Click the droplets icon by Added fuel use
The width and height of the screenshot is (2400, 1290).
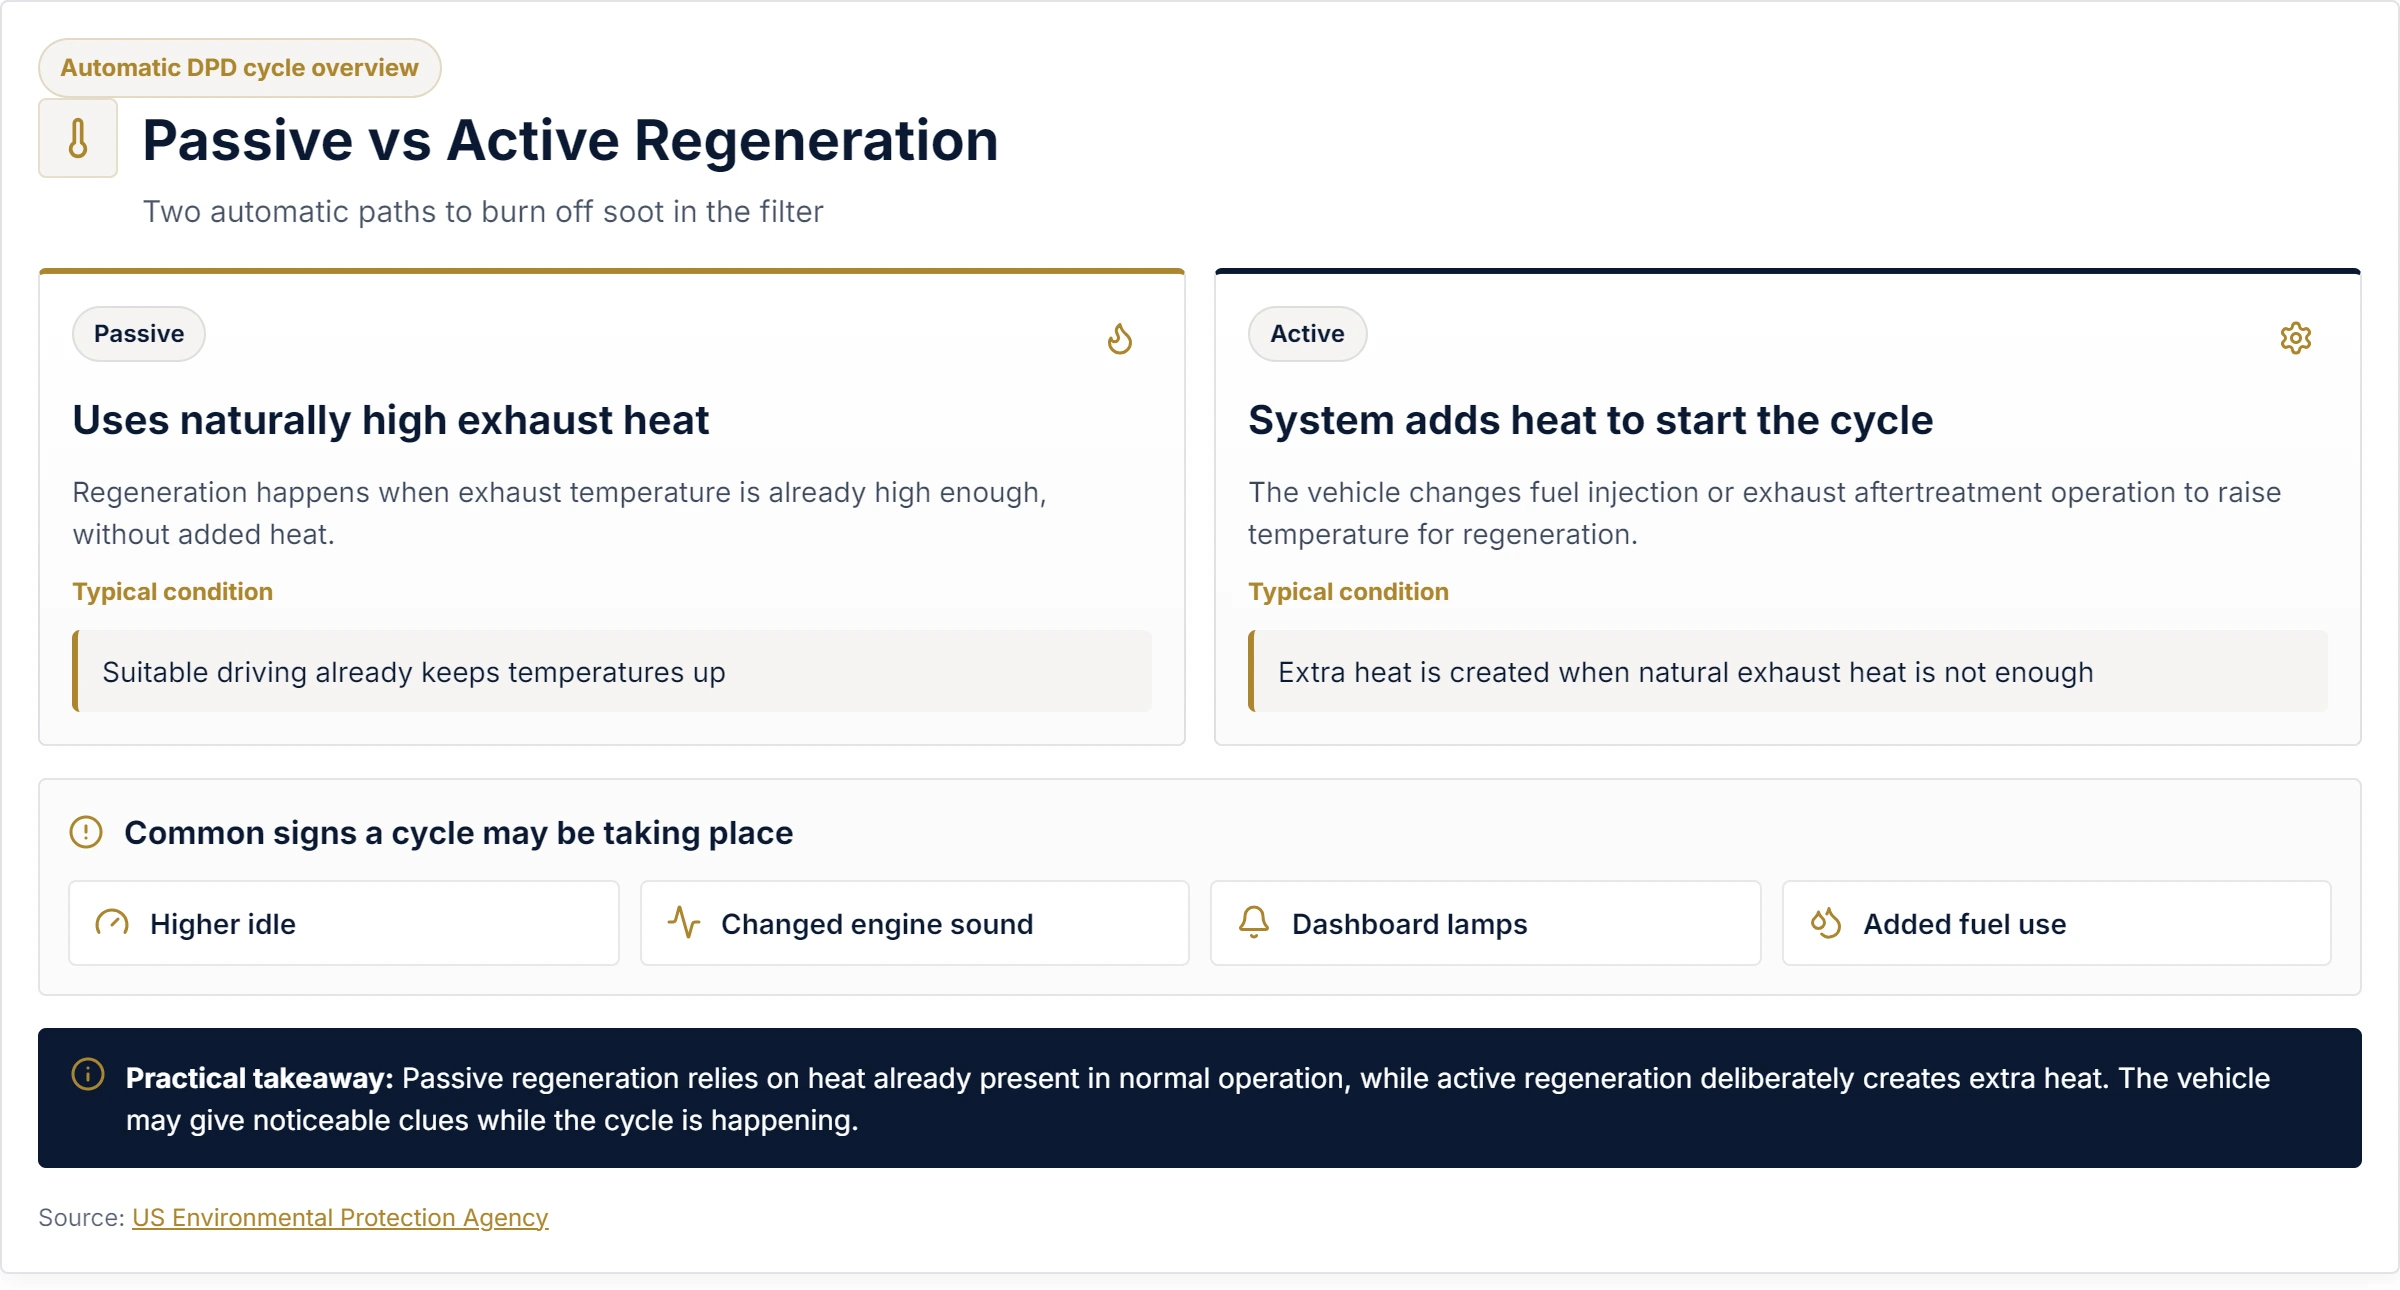click(x=1826, y=923)
